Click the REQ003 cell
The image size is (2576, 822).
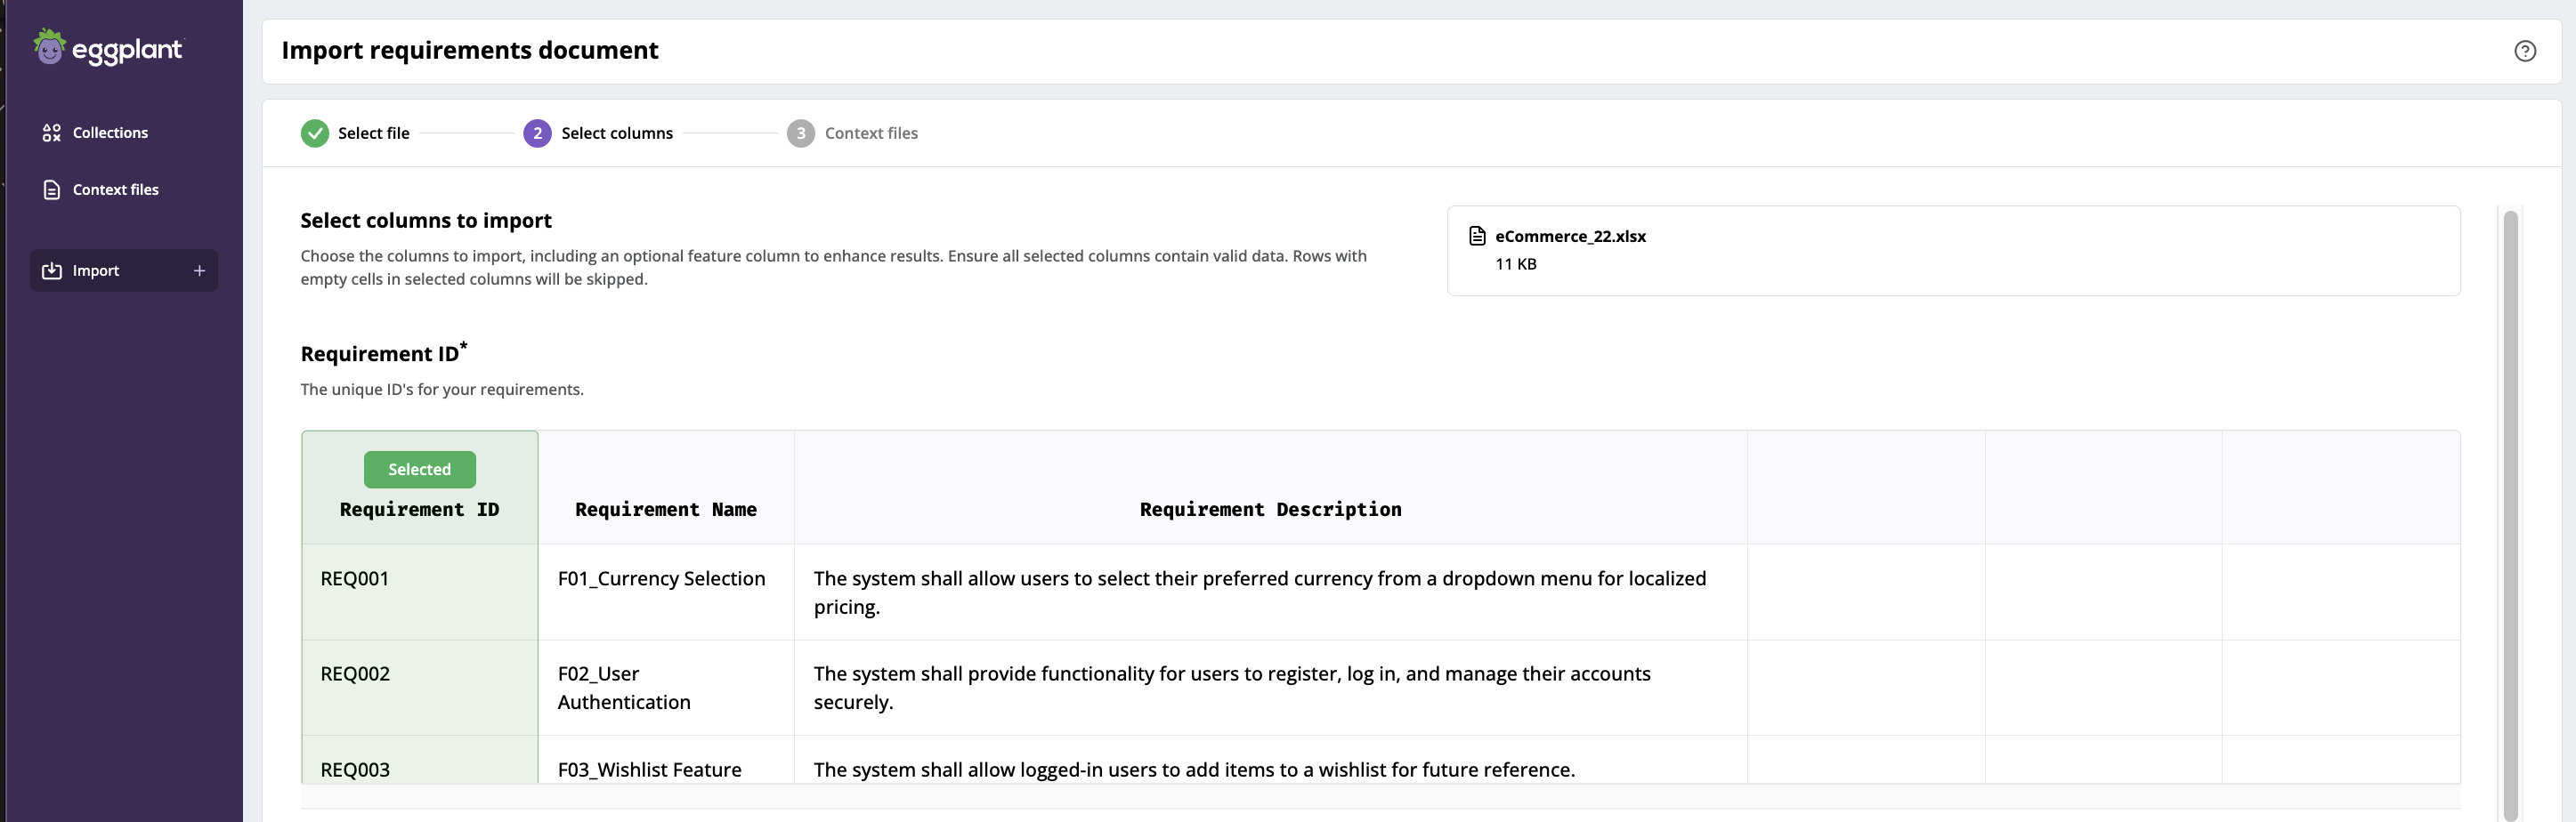coord(420,760)
